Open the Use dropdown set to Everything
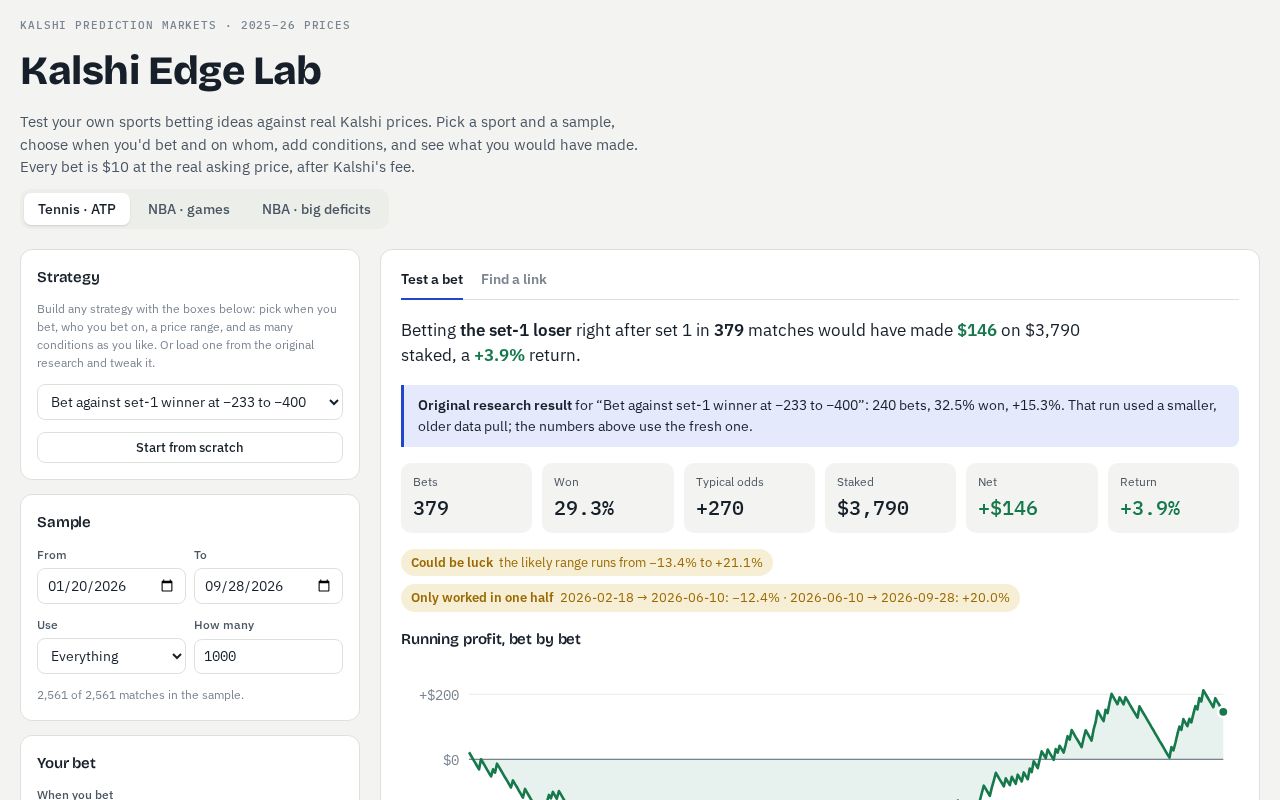This screenshot has height=800, width=1280. pyautogui.click(x=111, y=656)
